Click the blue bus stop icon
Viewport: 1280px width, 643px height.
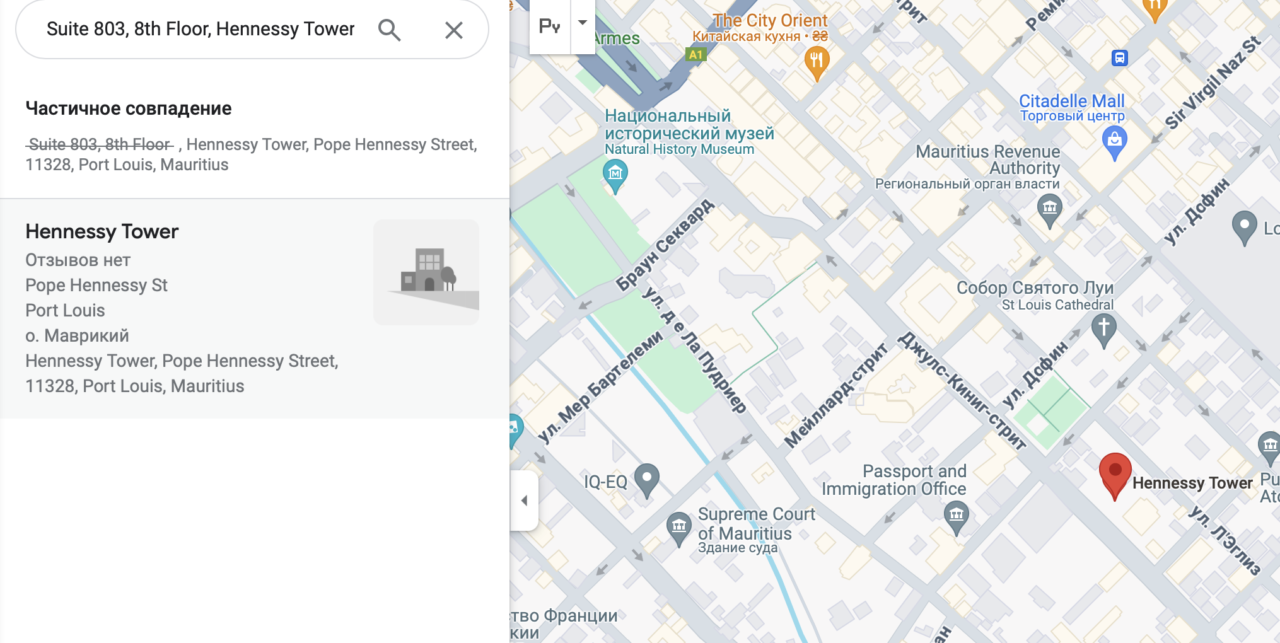(1120, 58)
